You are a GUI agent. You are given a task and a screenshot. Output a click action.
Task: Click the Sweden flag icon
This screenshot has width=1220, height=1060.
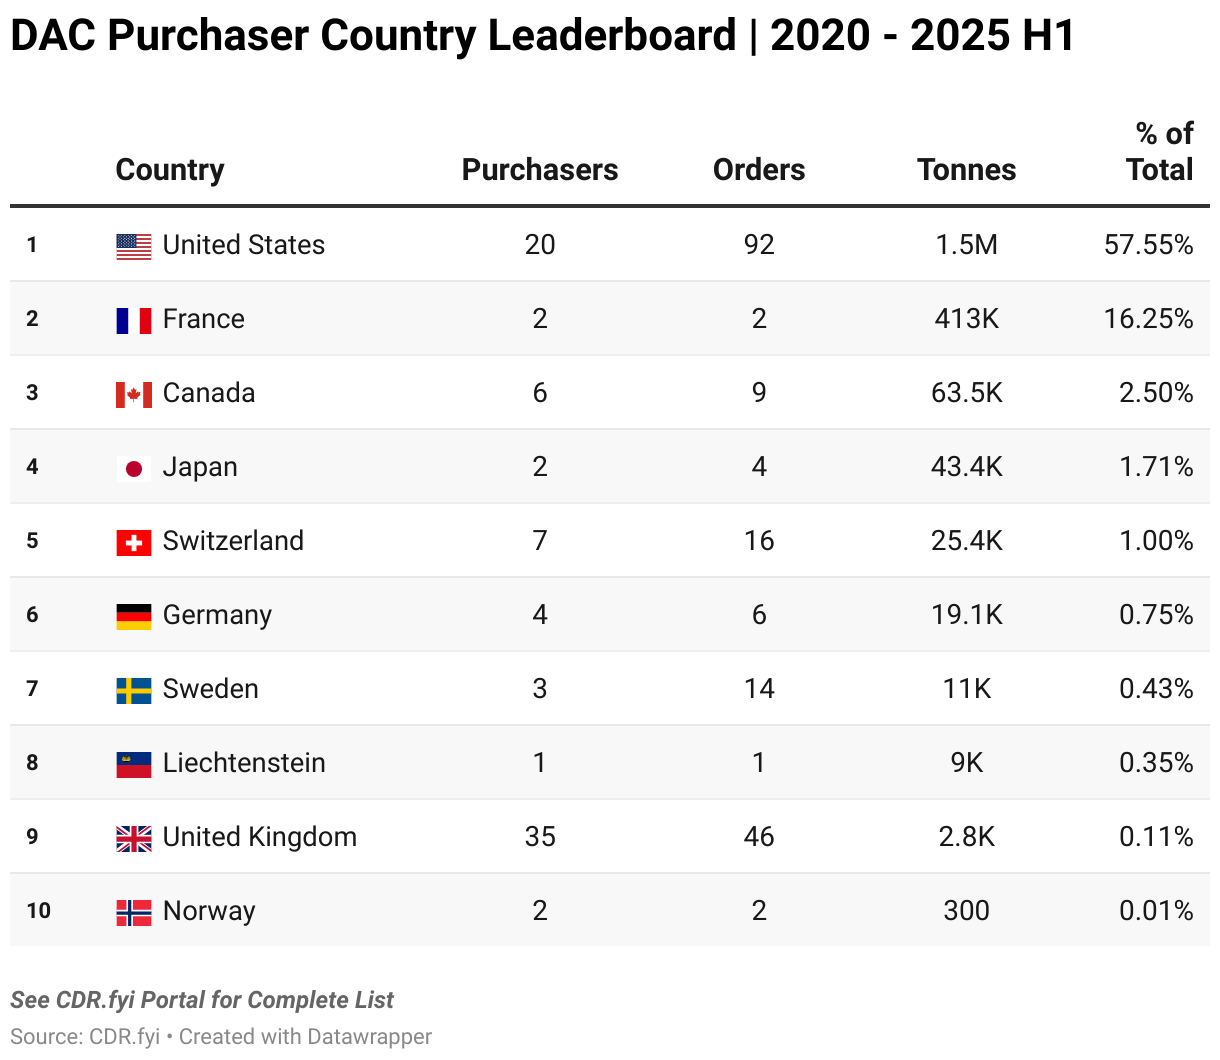[134, 690]
